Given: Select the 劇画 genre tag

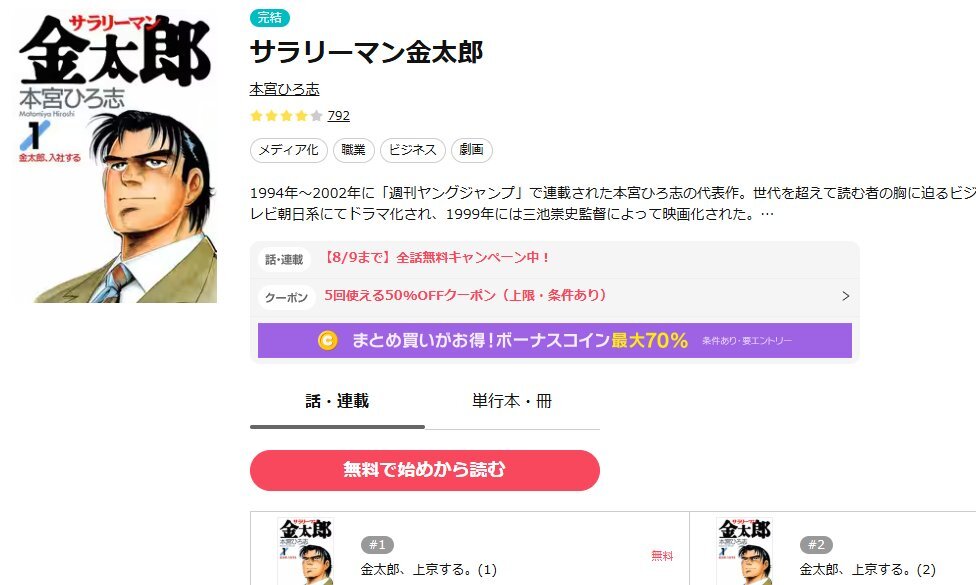Looking at the screenshot, I should coord(472,150).
